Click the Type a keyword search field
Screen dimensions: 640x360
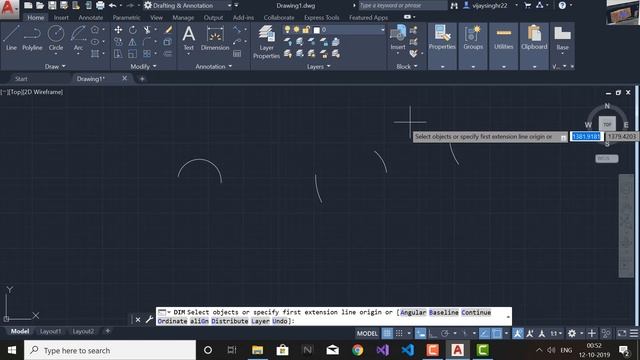pyautogui.click(x=402, y=5)
